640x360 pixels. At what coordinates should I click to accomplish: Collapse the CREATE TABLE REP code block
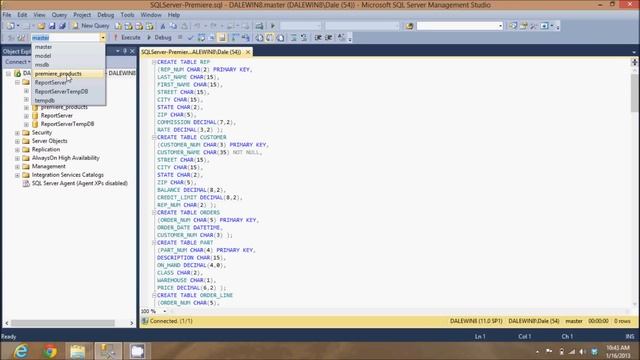[154, 62]
